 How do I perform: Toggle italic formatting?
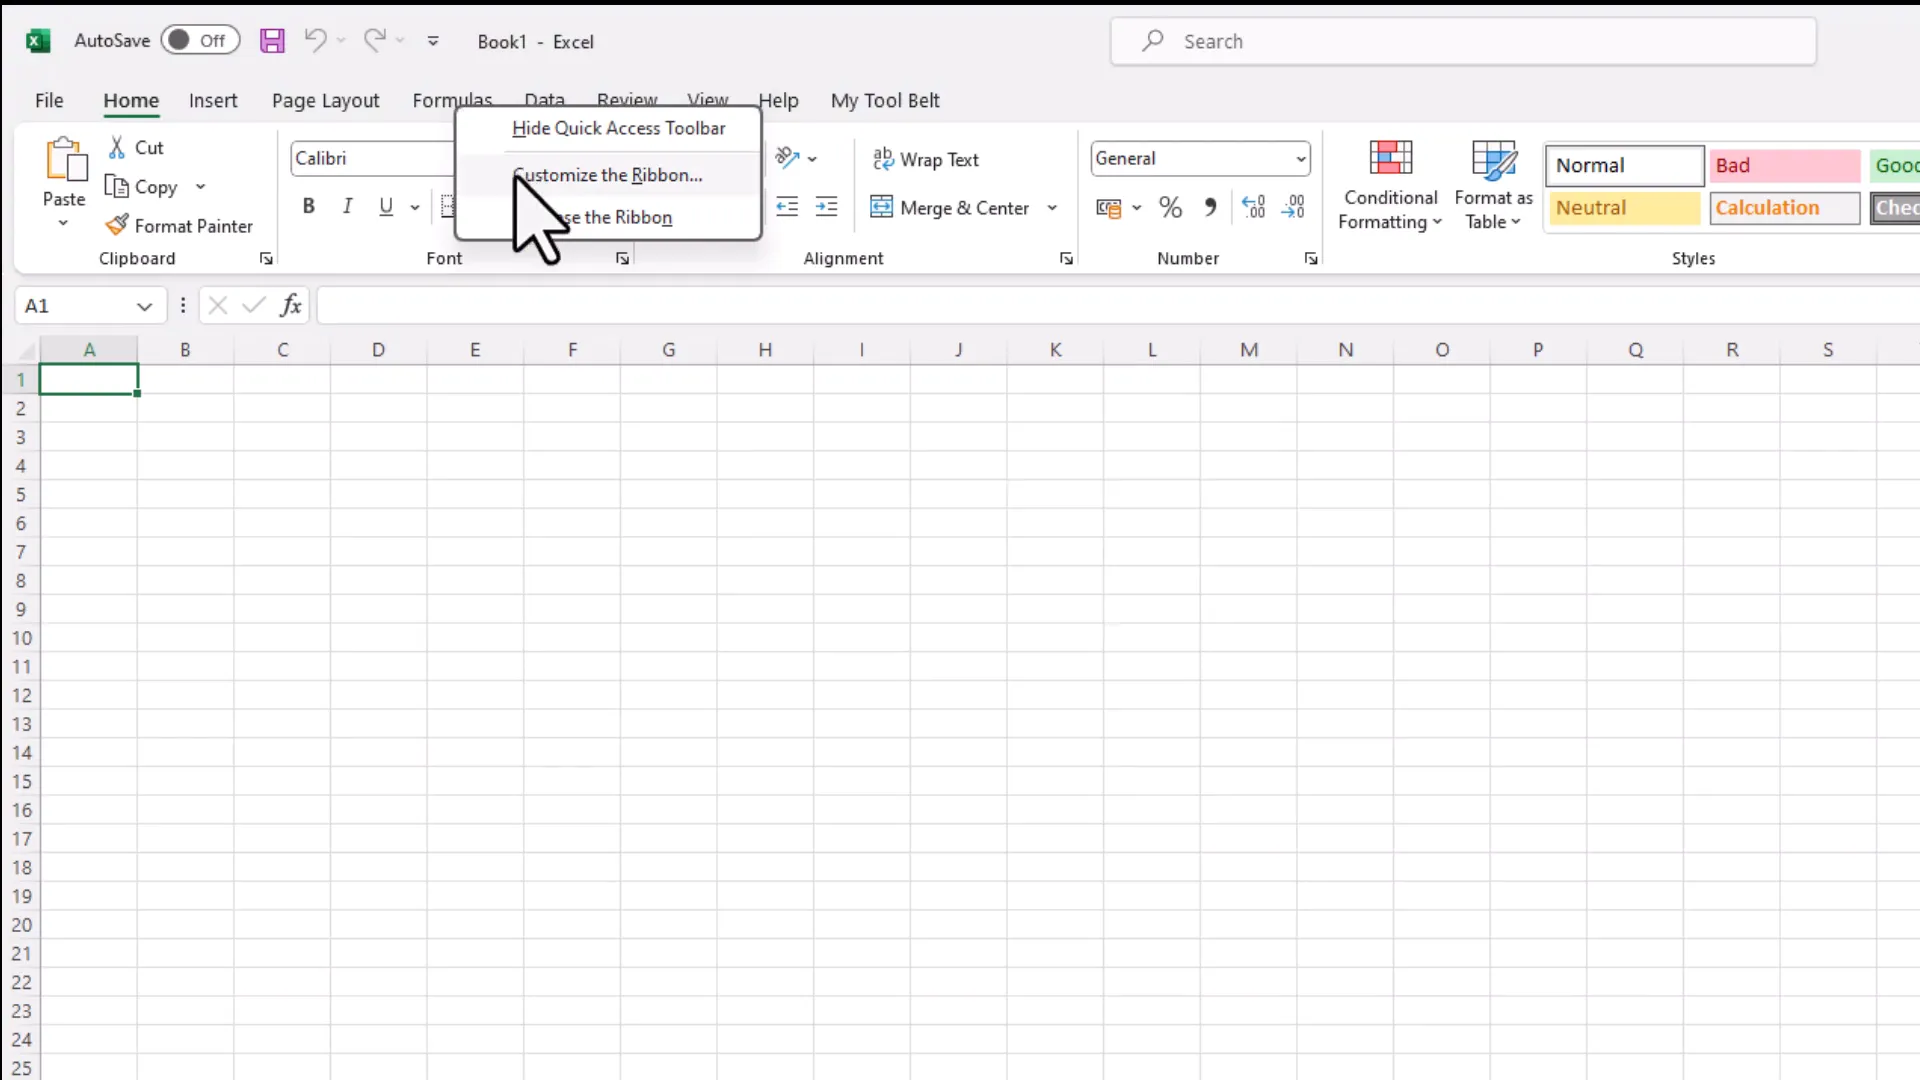347,206
